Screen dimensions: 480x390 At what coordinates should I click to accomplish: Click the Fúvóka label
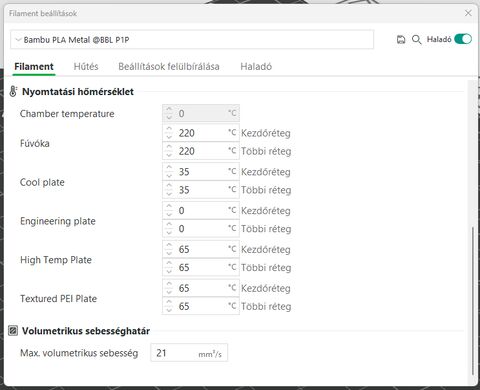click(x=35, y=143)
